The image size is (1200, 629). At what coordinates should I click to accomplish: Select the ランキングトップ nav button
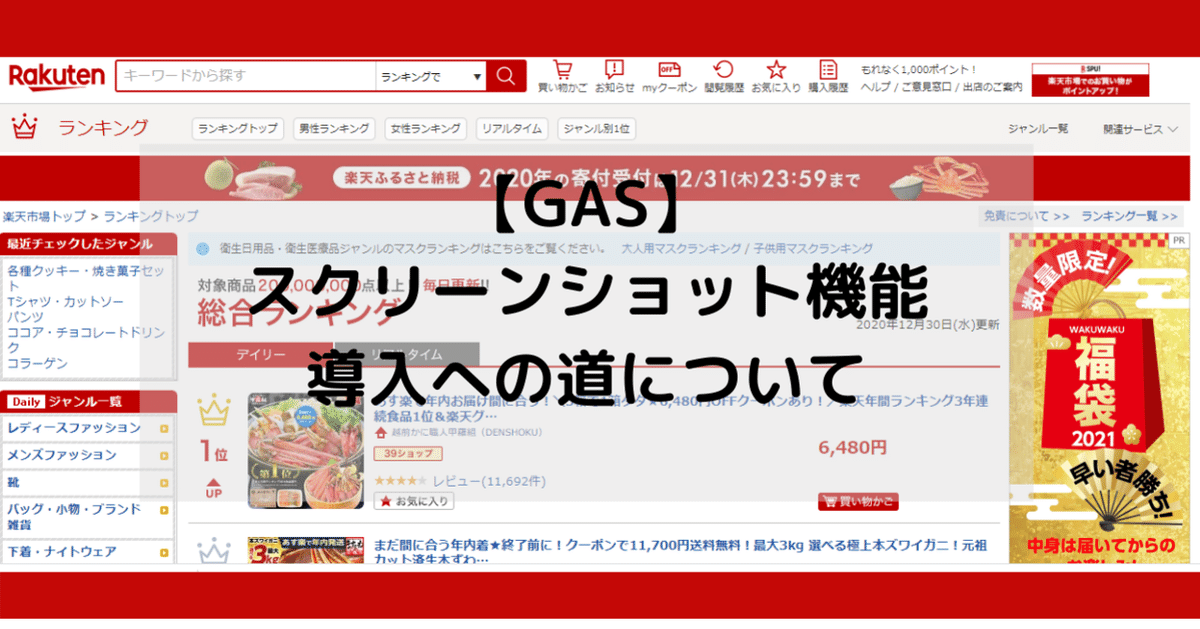[x=238, y=129]
